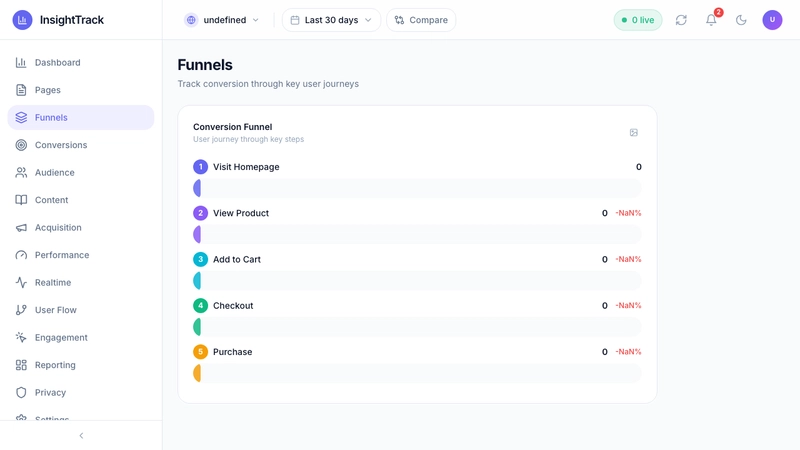Export Conversion Funnel as image icon

click(x=634, y=133)
